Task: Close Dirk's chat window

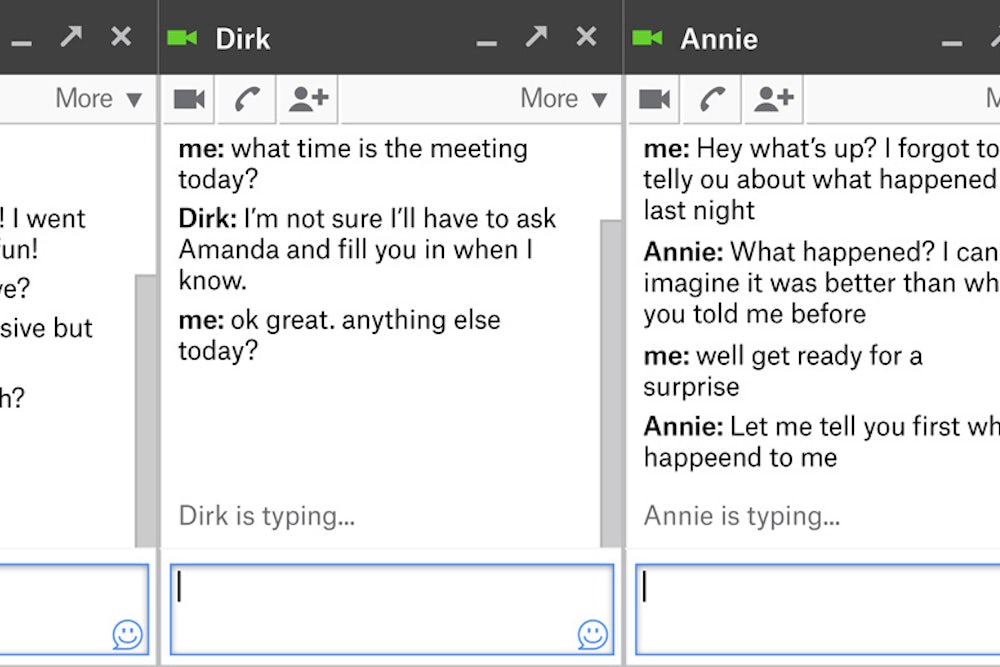Action: click(586, 38)
